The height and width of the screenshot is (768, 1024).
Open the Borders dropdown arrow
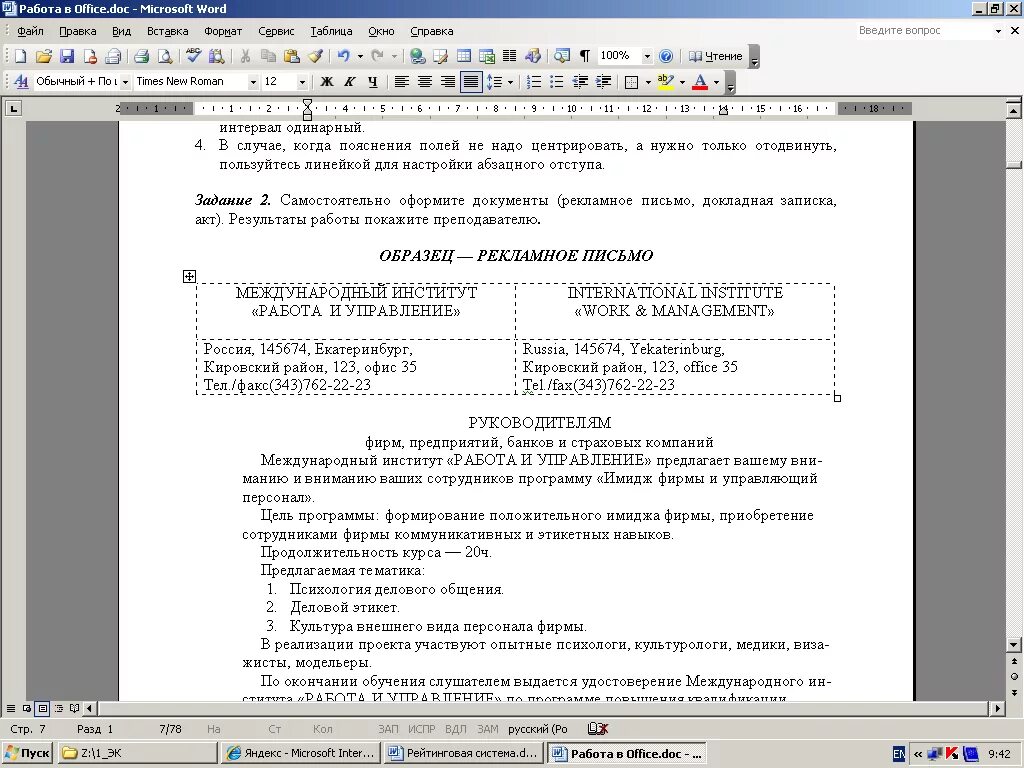pyautogui.click(x=648, y=82)
